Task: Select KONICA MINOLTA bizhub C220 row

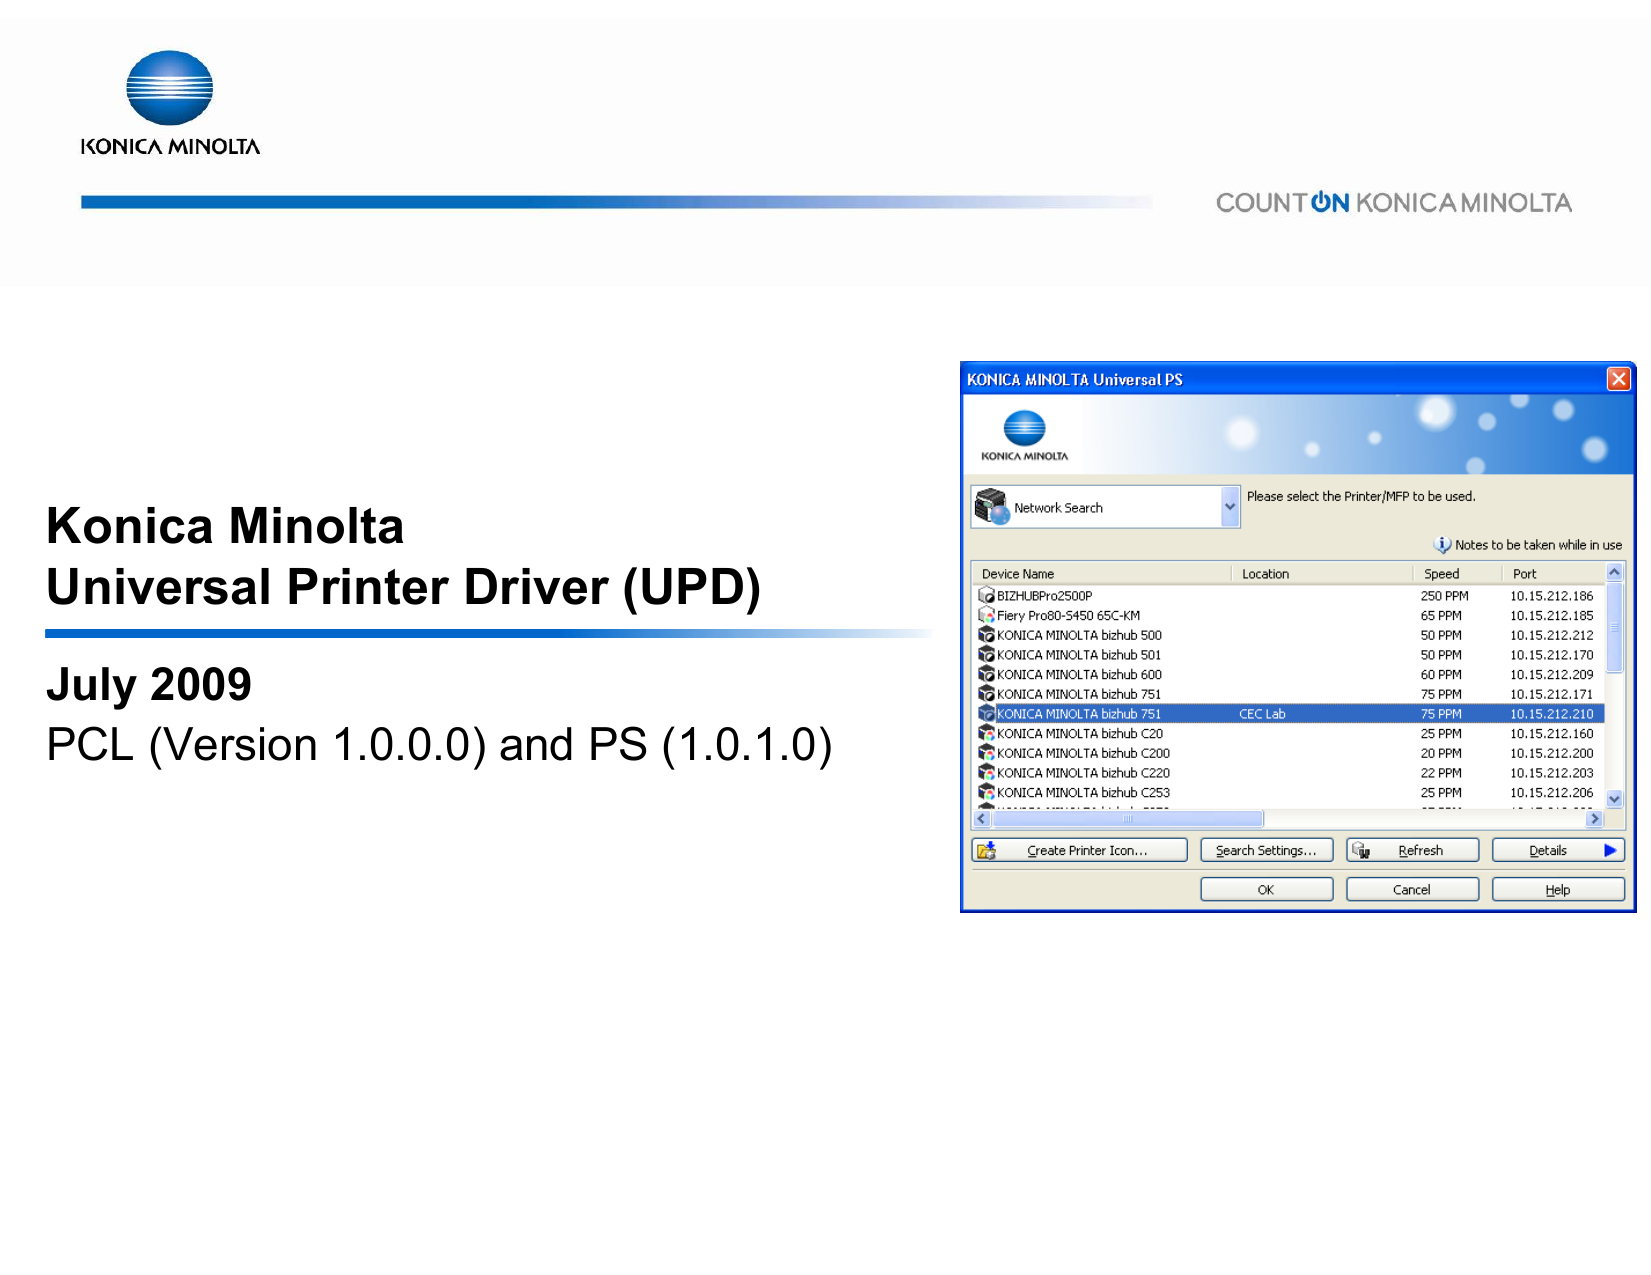Action: click(1288, 773)
